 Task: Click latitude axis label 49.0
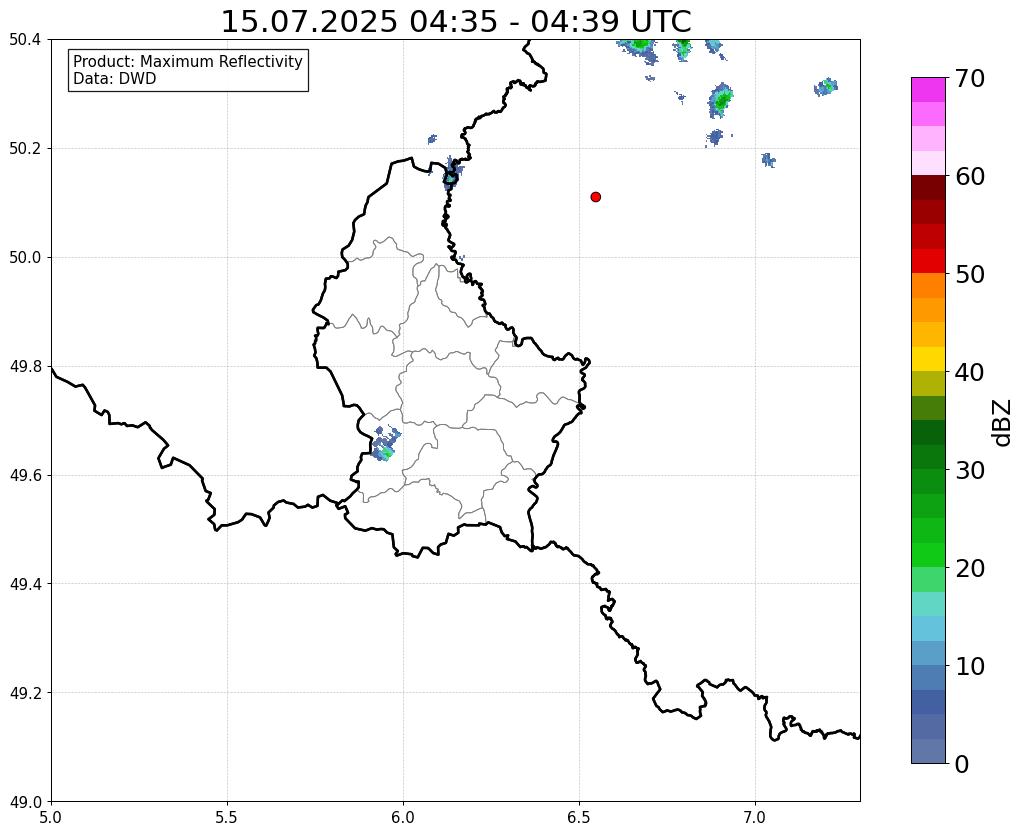click(25, 802)
